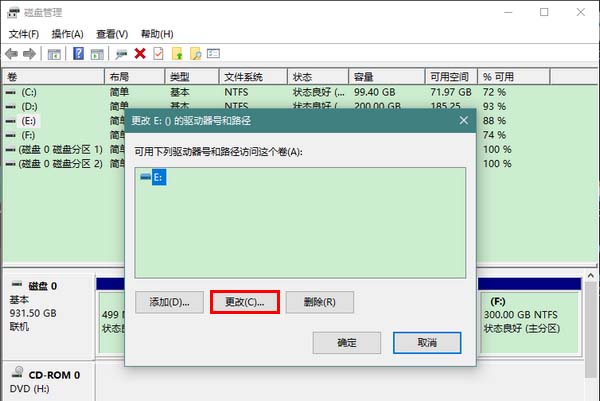The height and width of the screenshot is (401, 600).
Task: Open the 文件(F) menu
Action: click(x=23, y=34)
